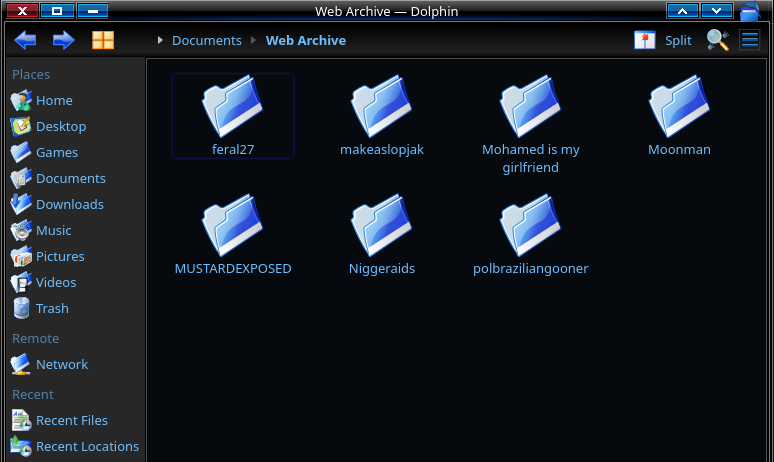774x462 pixels.
Task: Click the forward navigation arrow
Action: point(63,40)
